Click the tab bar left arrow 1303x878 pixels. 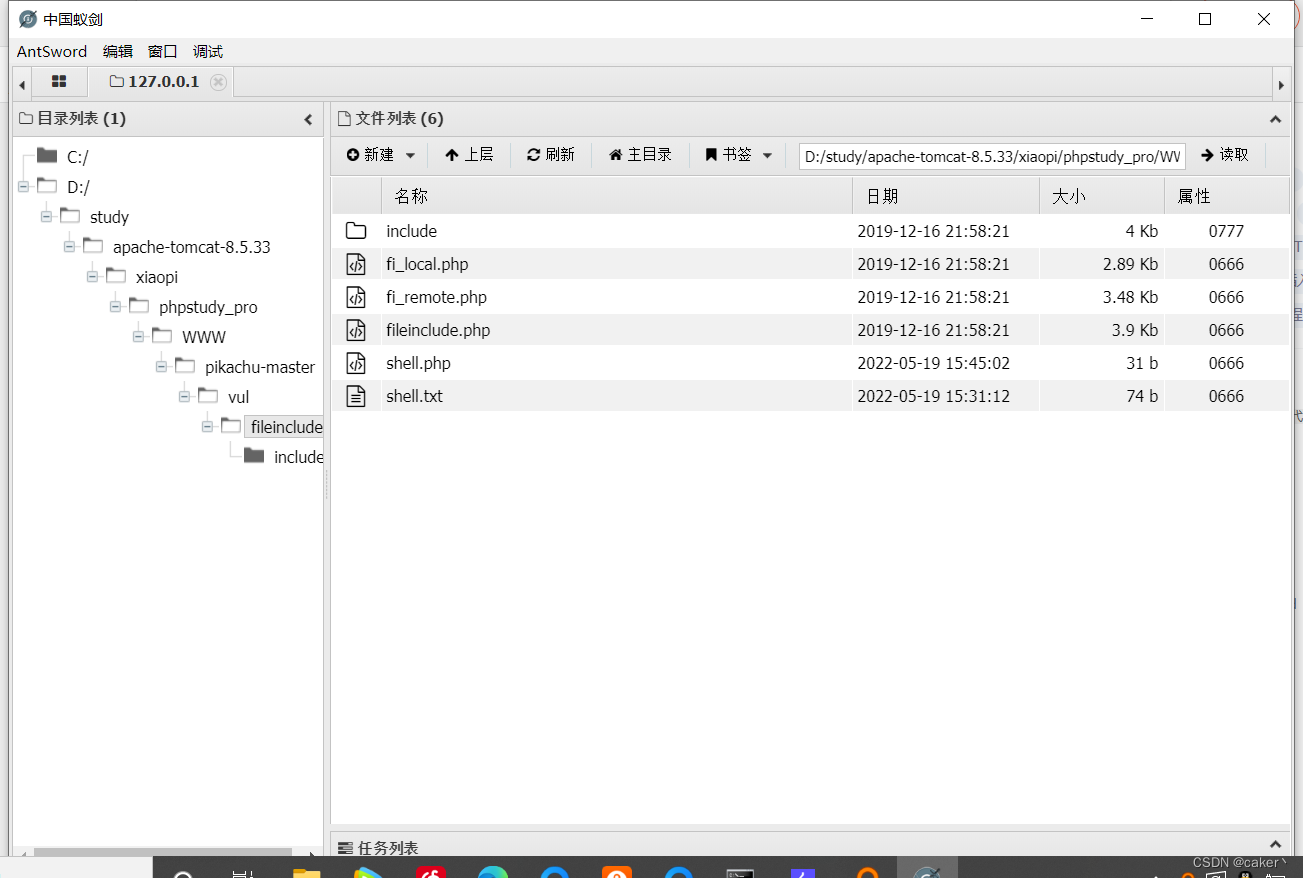22,84
